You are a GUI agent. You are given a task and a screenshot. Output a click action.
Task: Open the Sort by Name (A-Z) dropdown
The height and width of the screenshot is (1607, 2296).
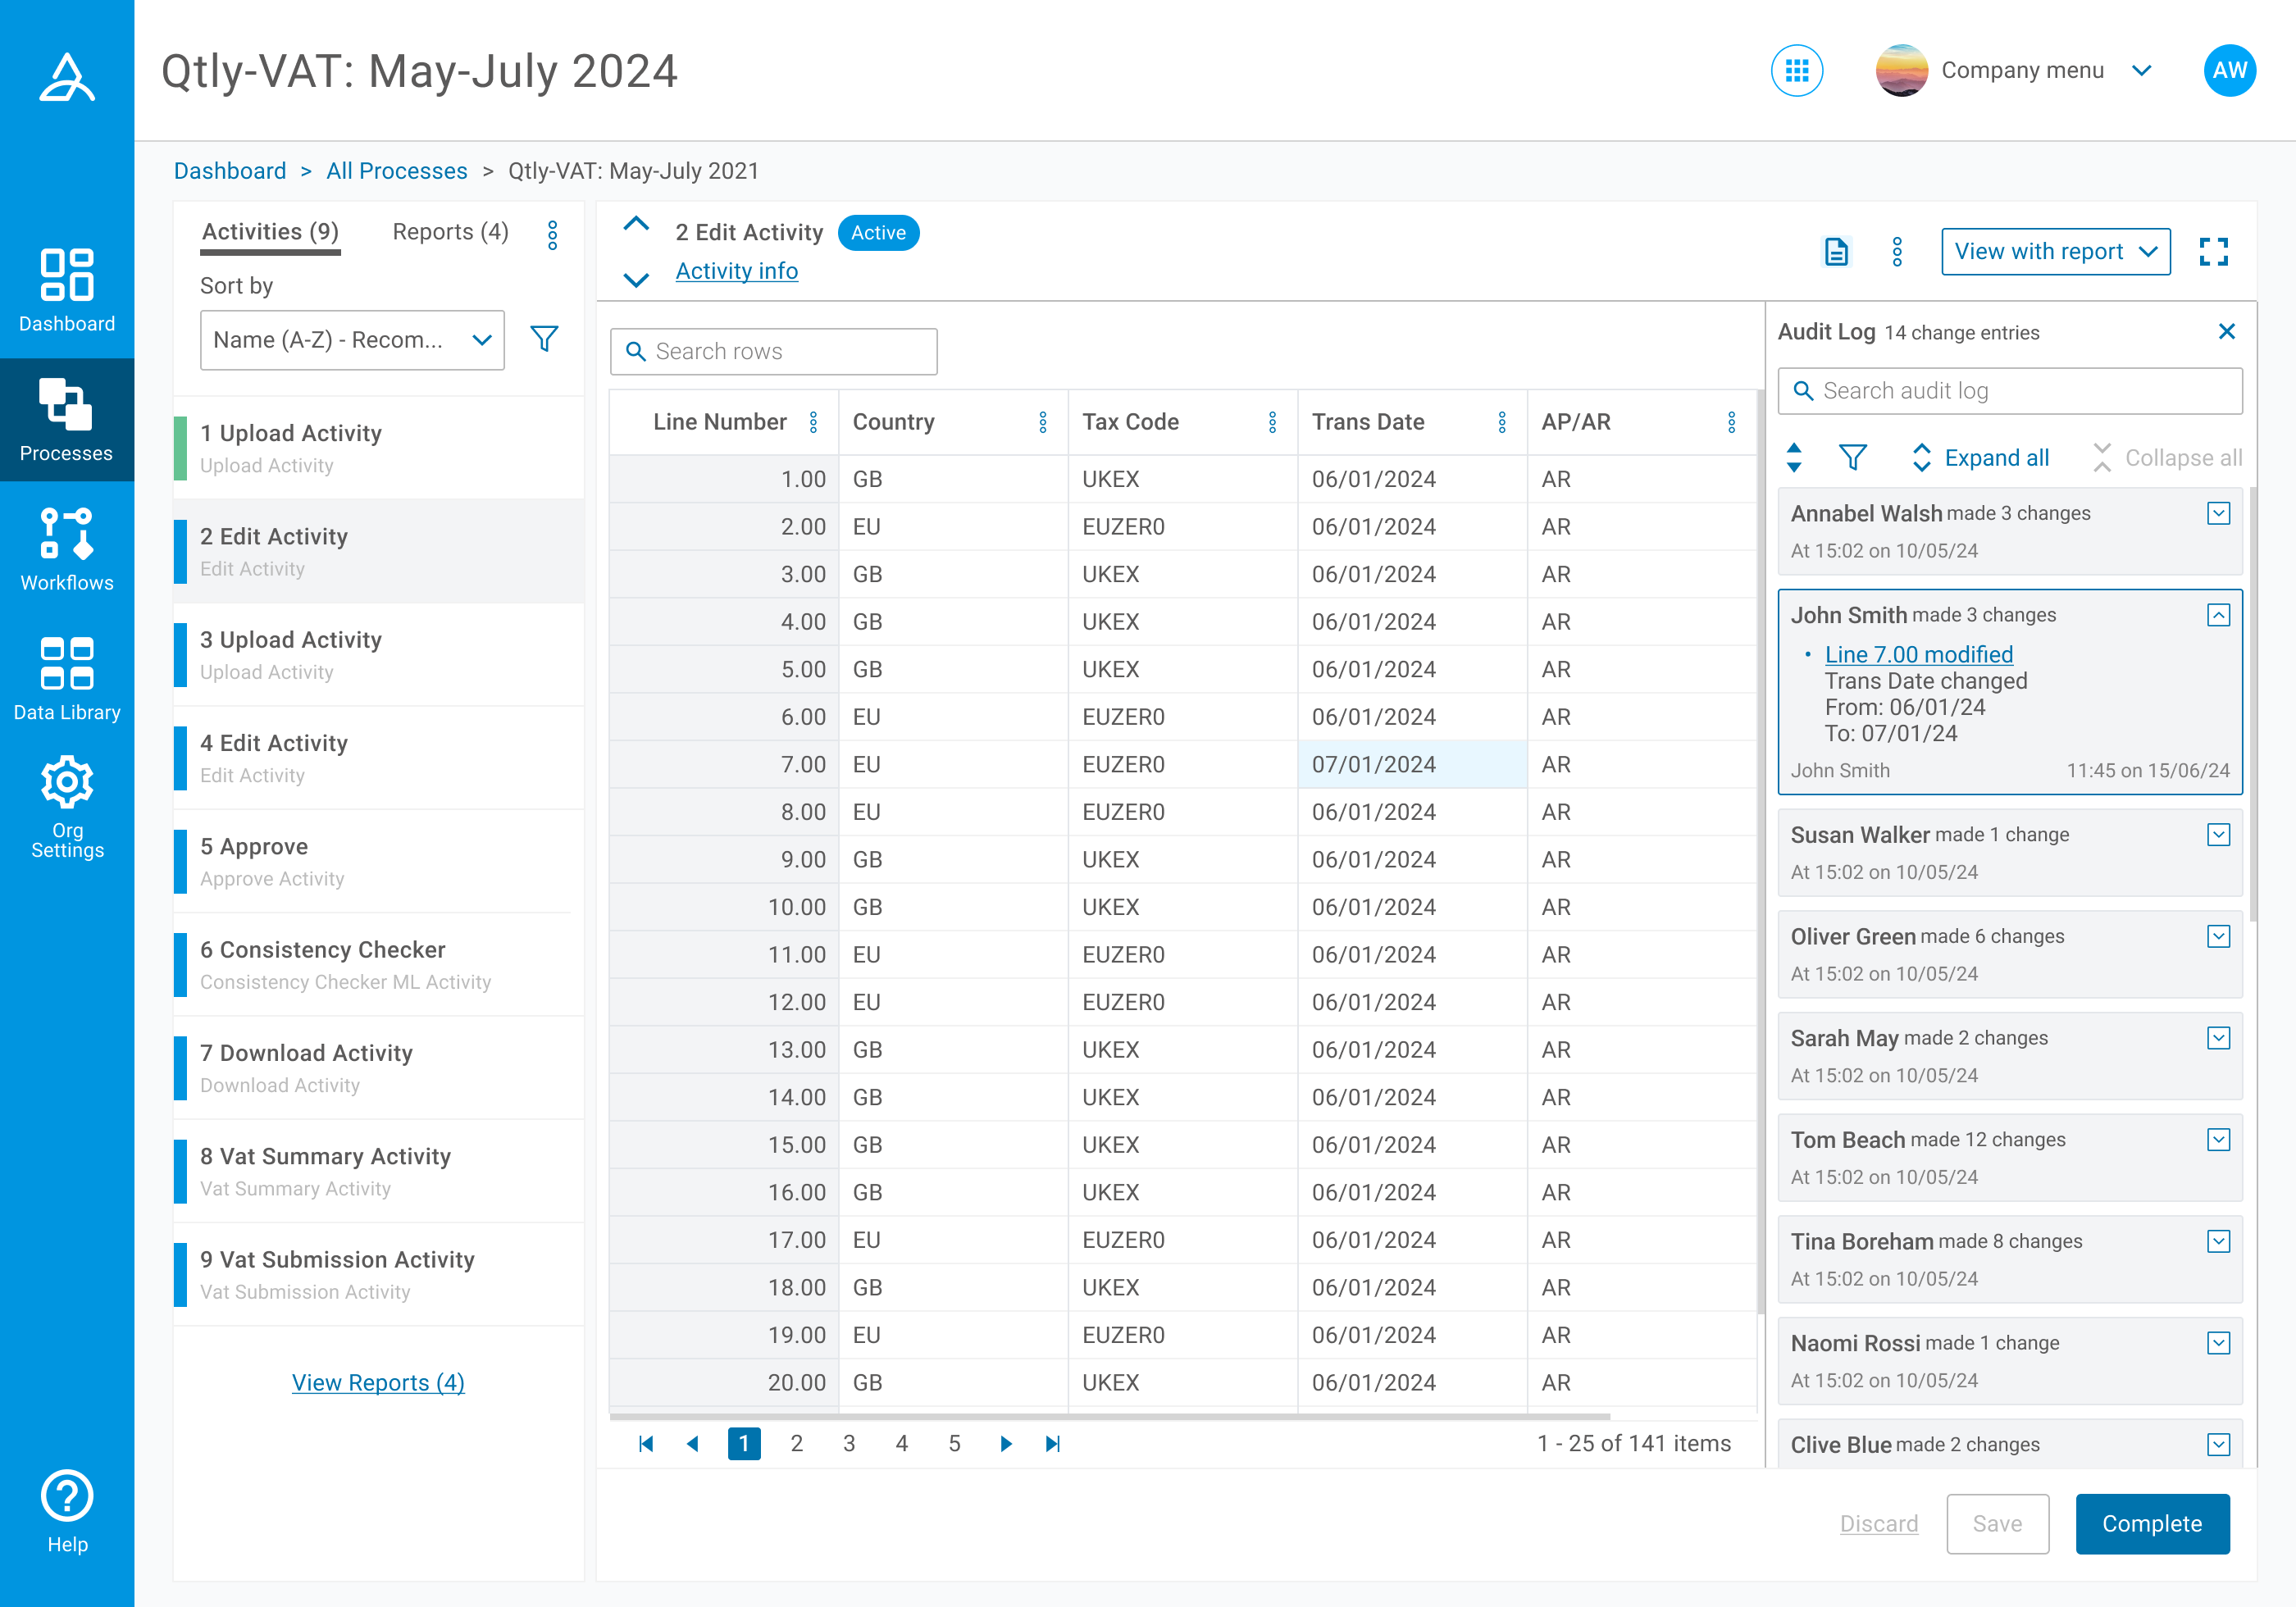coord(352,340)
